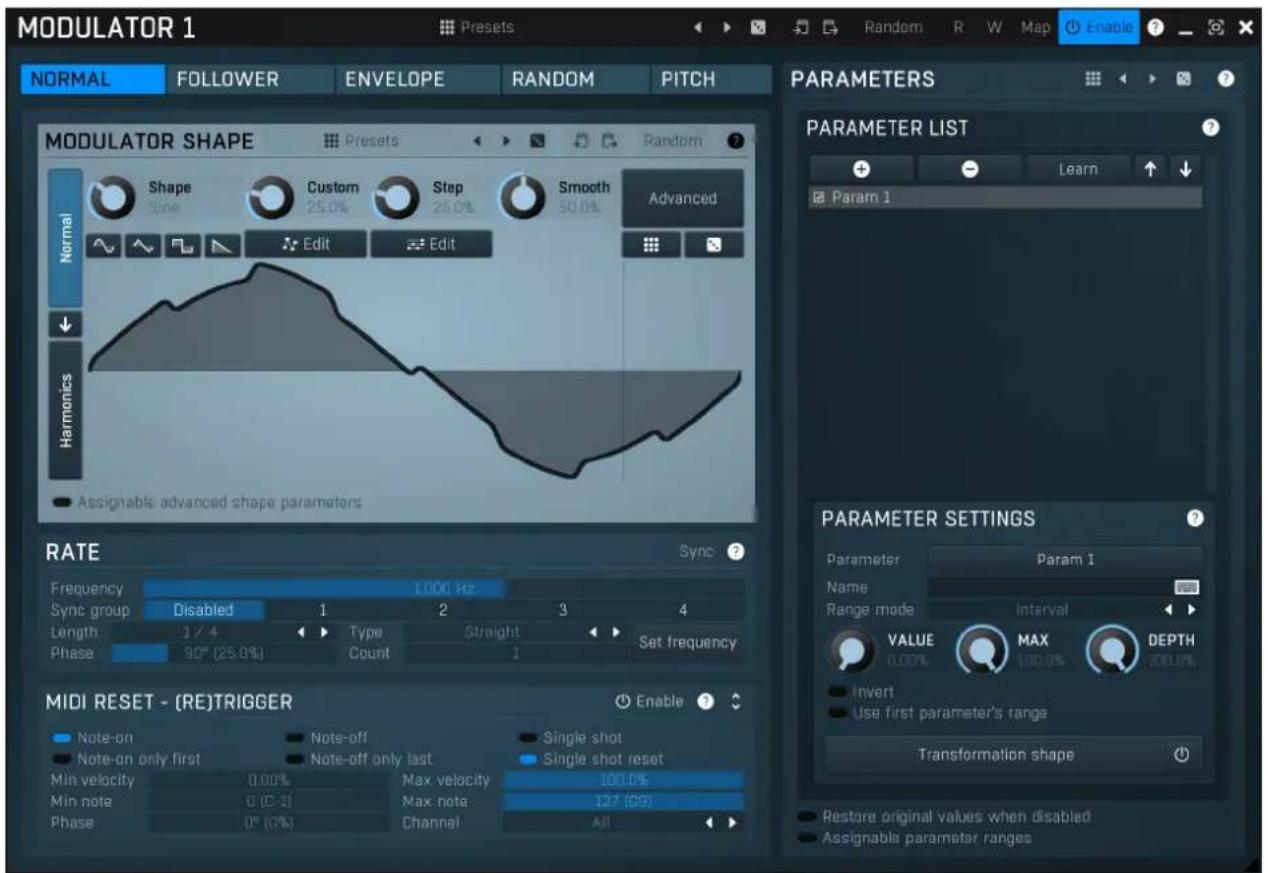Click Learn button in Parameter List
The width and height of the screenshot is (1268, 873).
[x=1077, y=170]
